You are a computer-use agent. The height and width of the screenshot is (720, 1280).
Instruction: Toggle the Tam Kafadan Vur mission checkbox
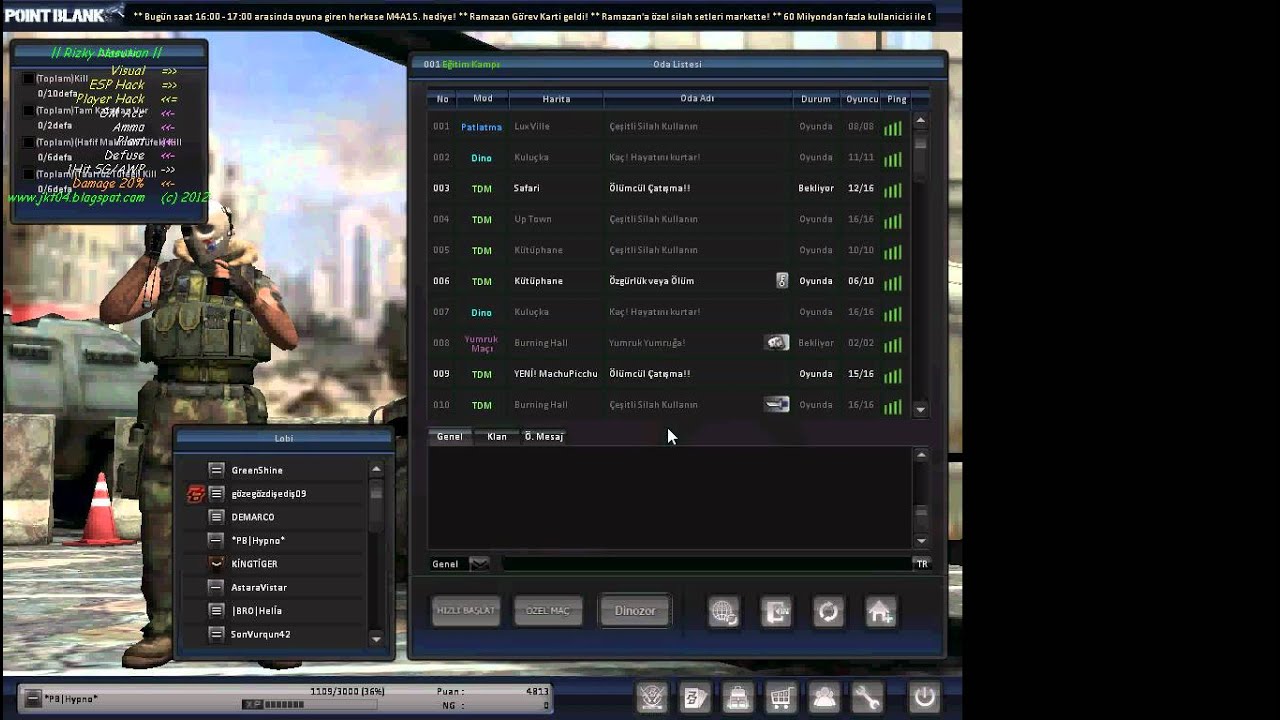tap(28, 111)
